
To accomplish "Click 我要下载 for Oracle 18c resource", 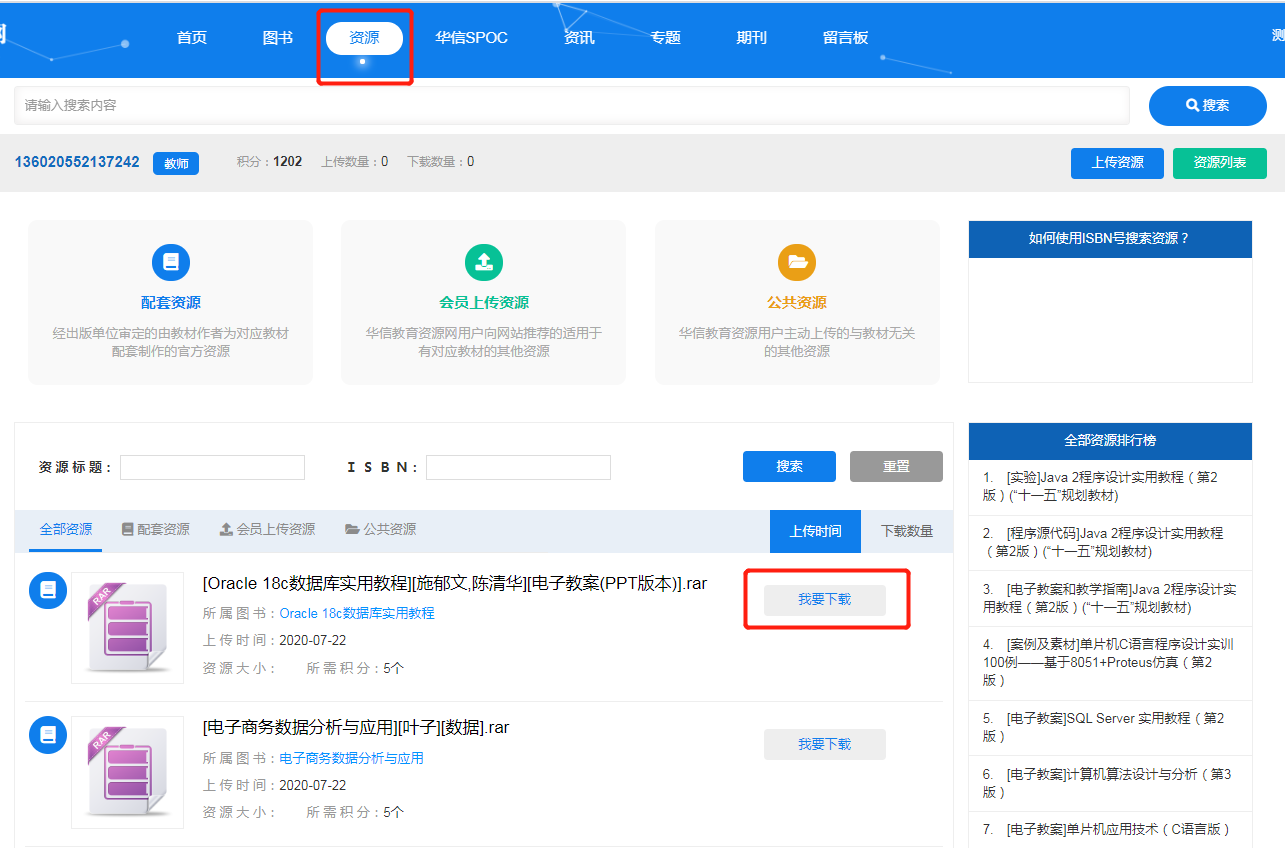I will point(824,600).
